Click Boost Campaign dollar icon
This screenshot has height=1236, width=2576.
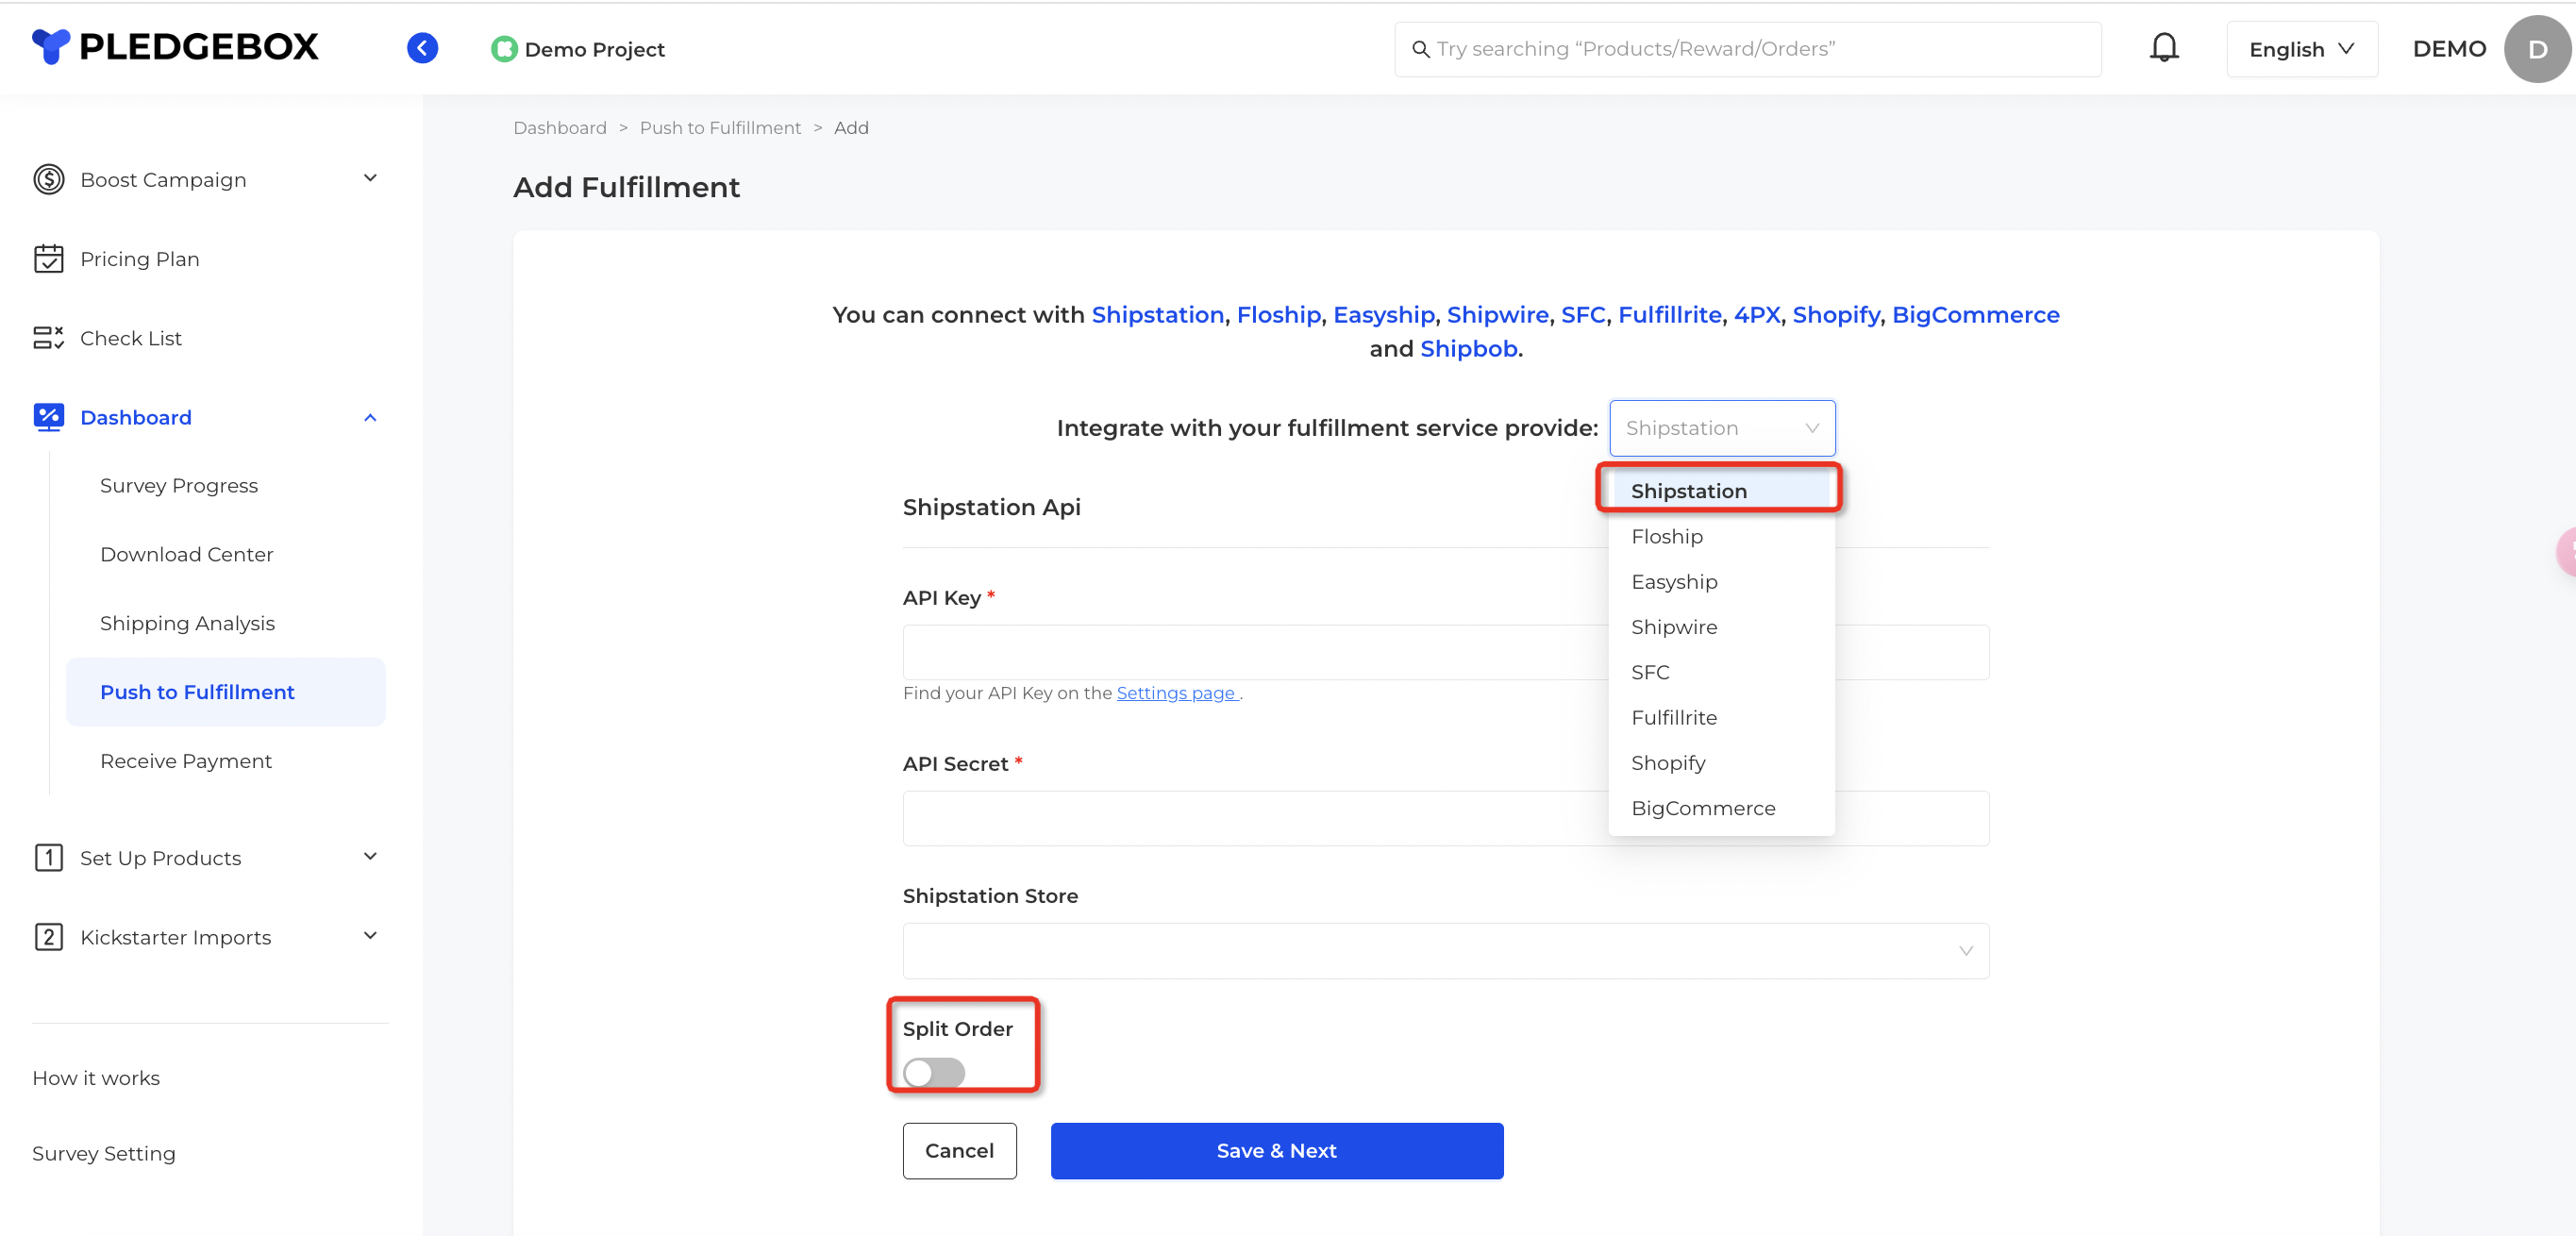48,179
